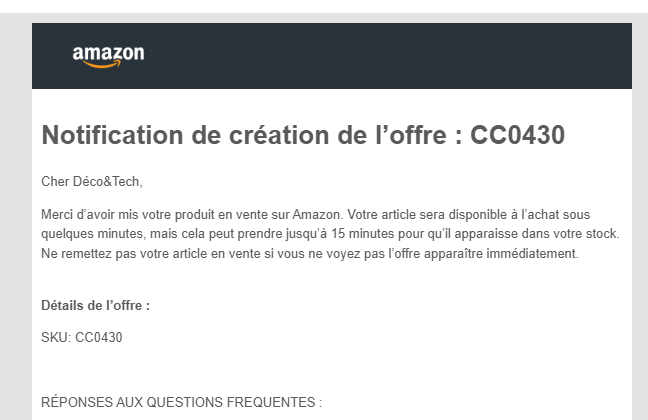Click the gray margin left of the email
The height and width of the screenshot is (420, 648).
click(x=16, y=215)
